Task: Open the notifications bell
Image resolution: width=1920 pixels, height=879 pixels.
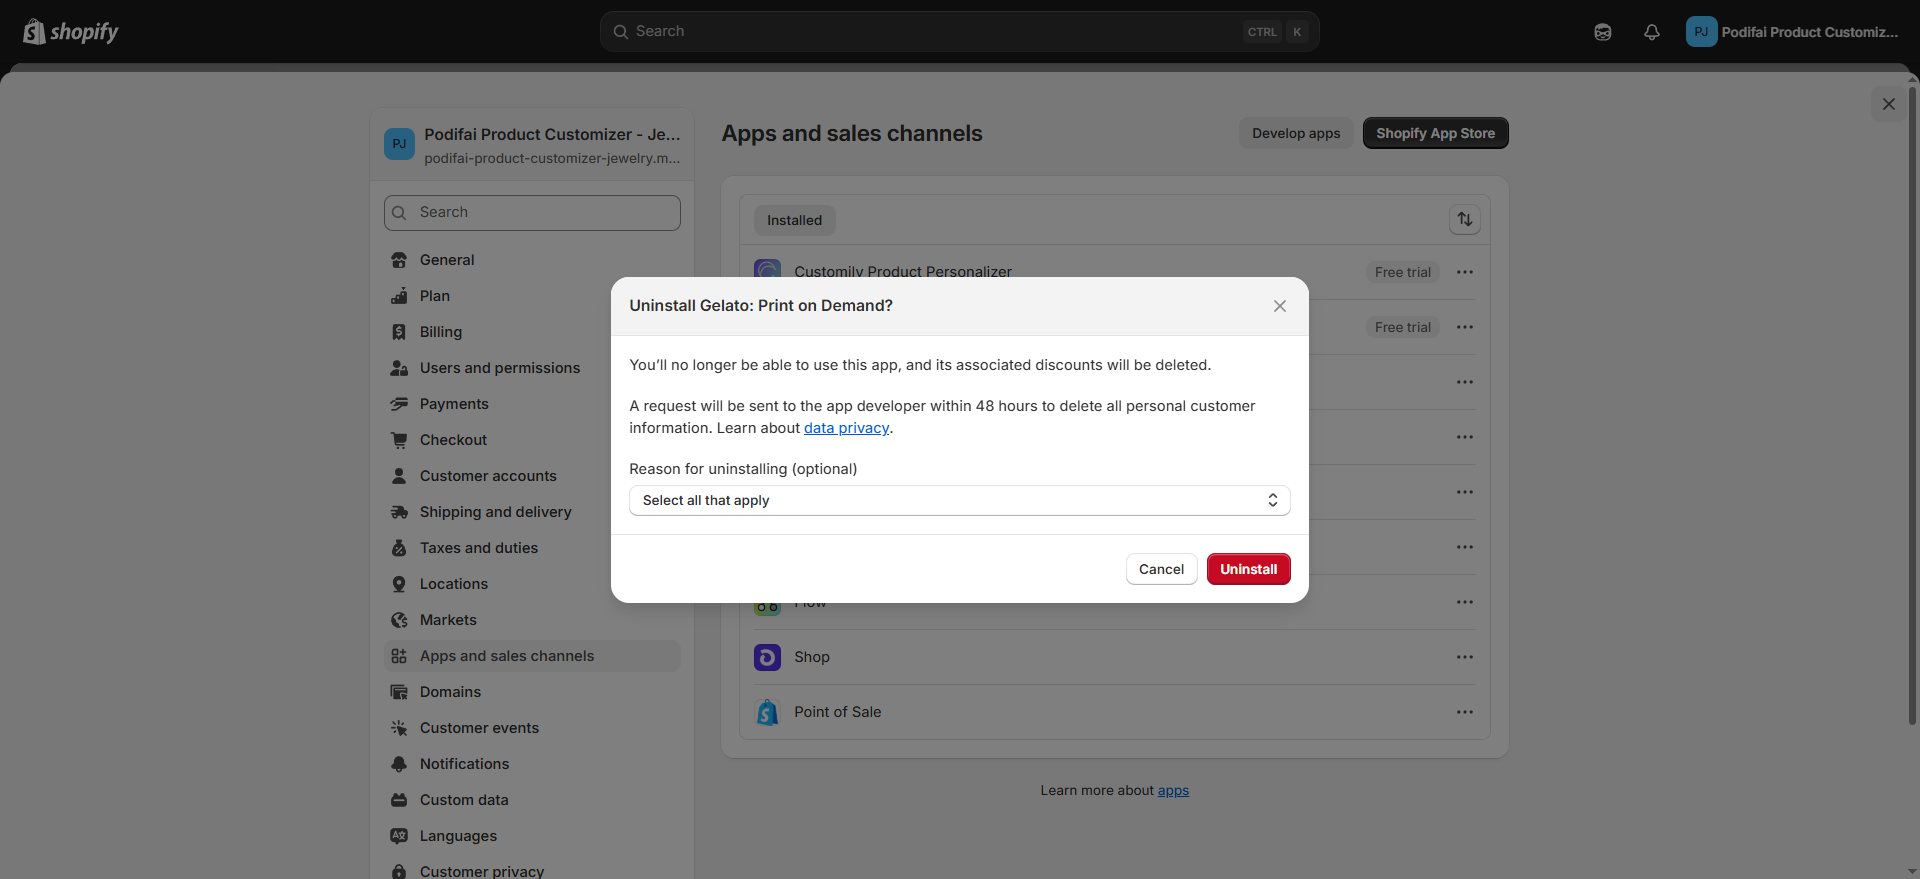Action: click(1652, 32)
